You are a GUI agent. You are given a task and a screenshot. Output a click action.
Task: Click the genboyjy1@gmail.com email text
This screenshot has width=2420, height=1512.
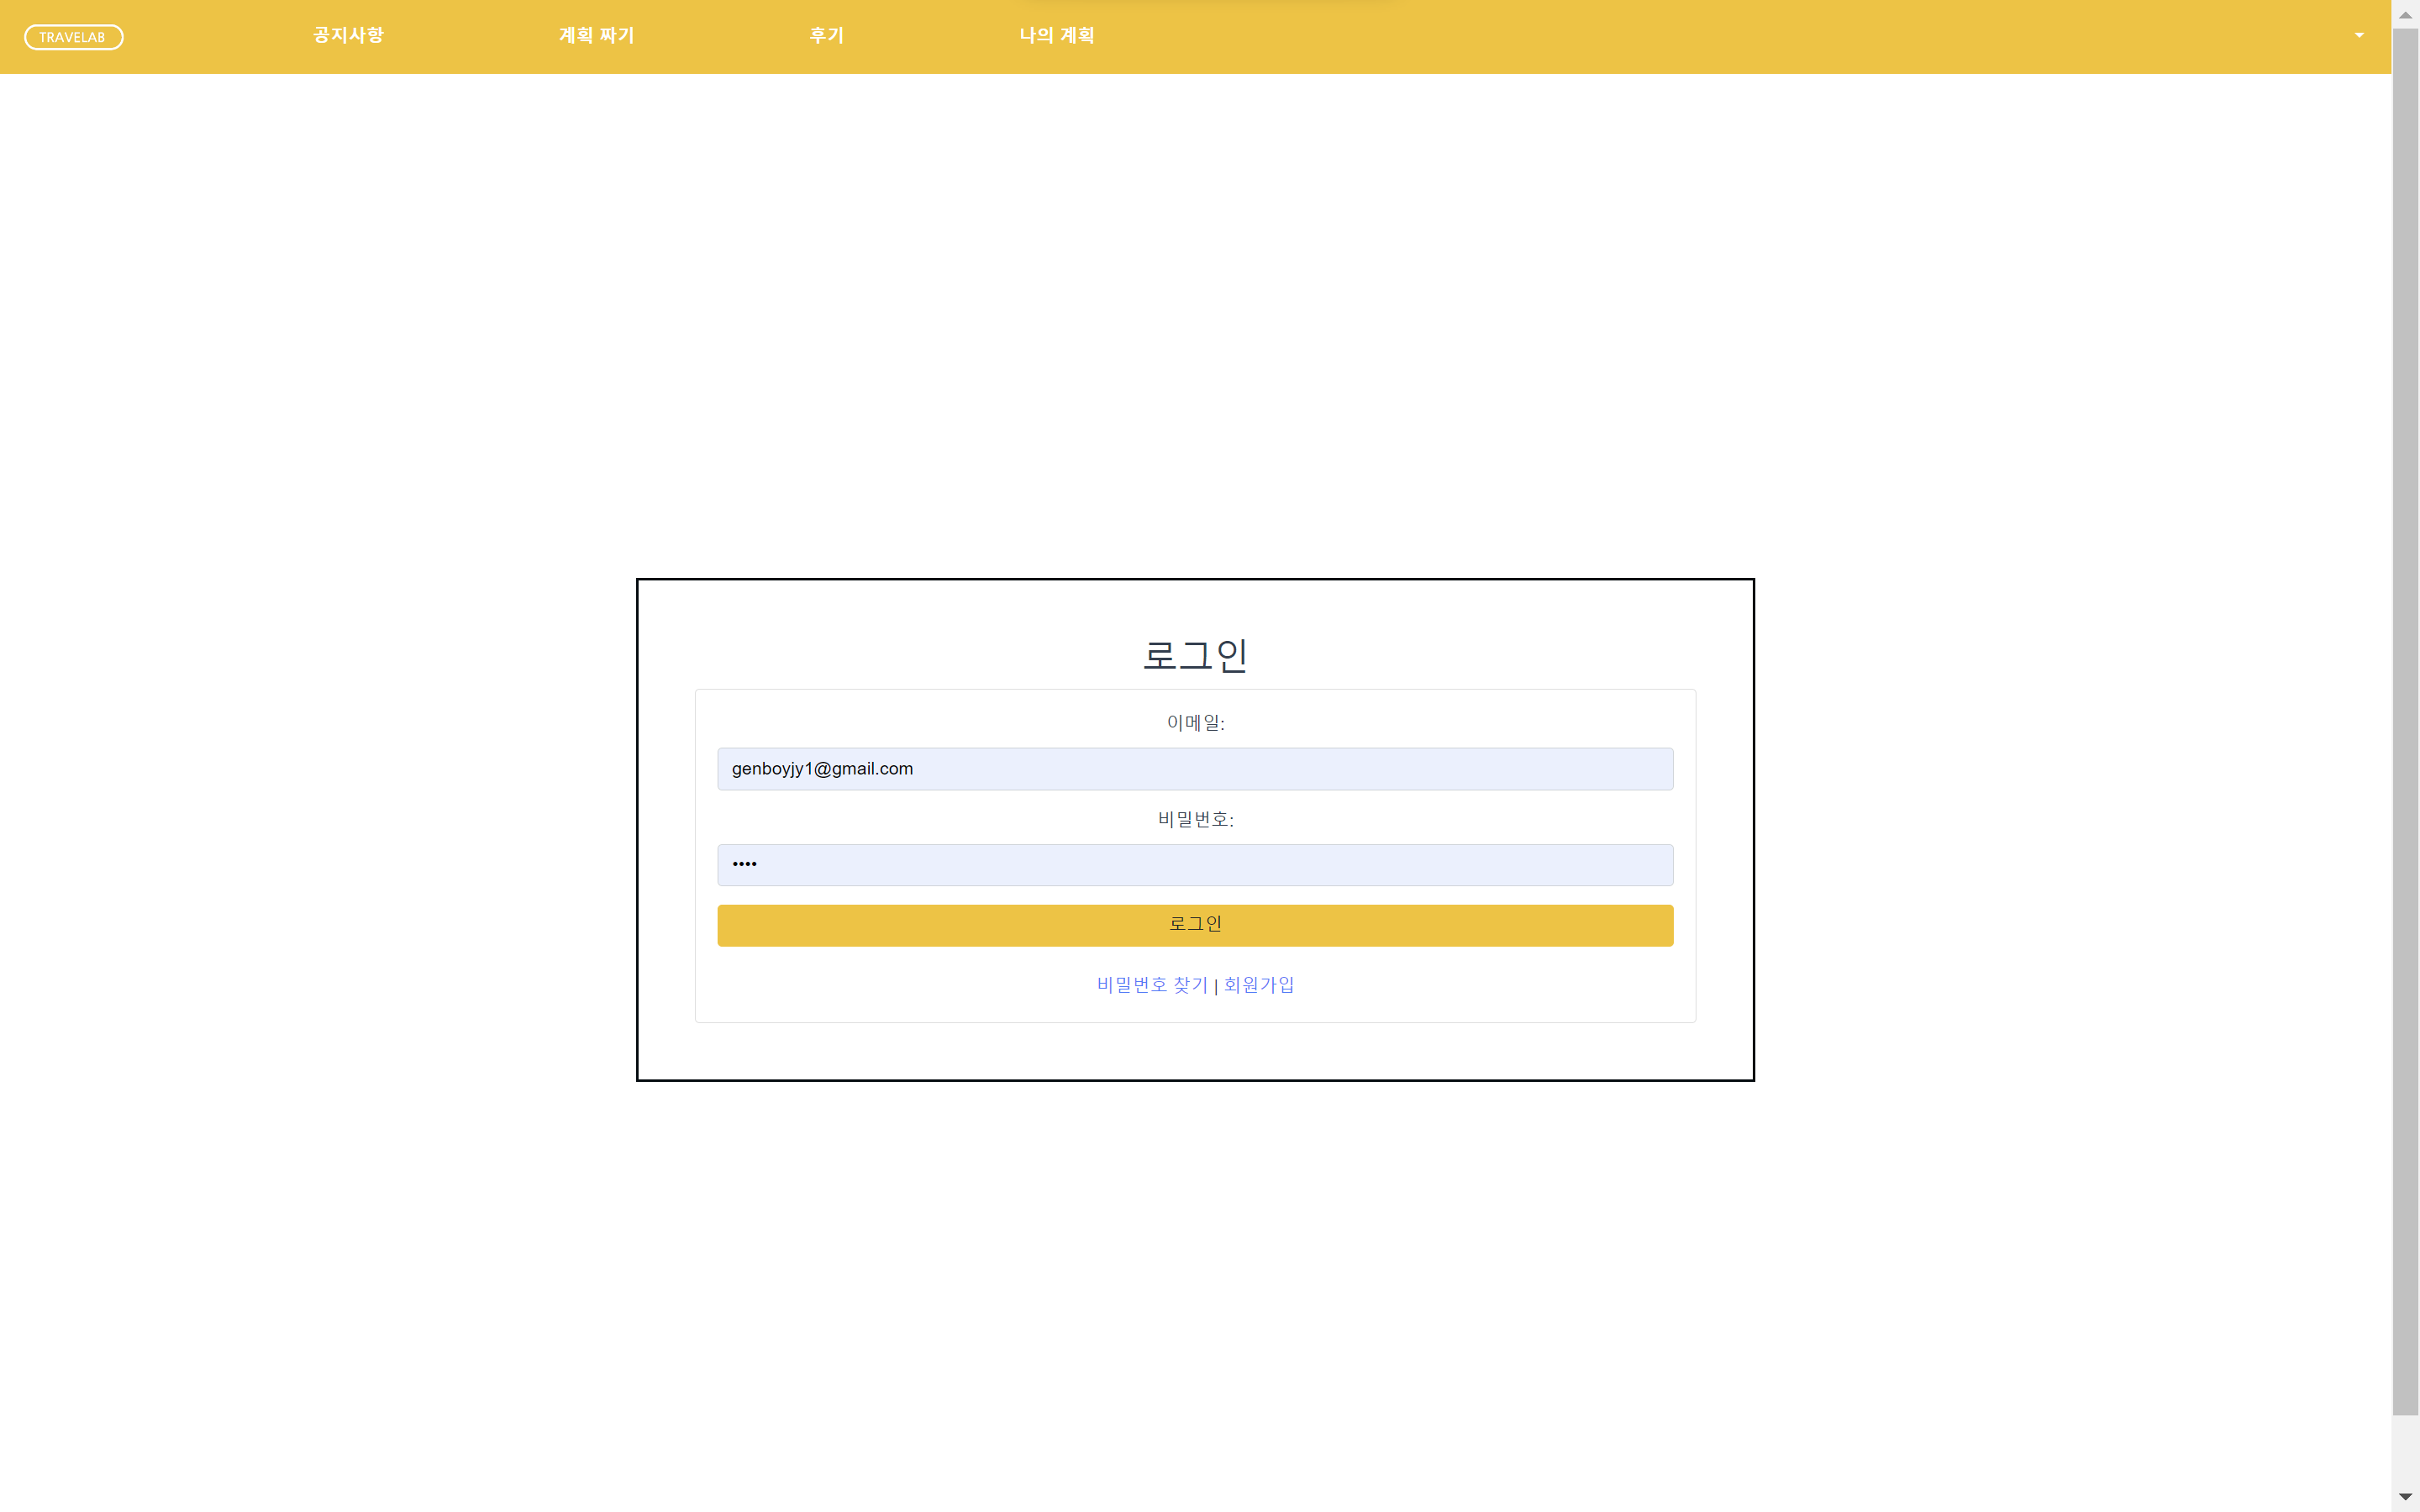pos(822,768)
